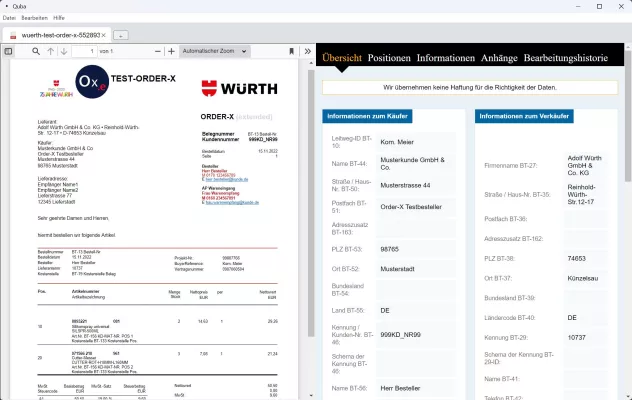Go to previous page arrow
The width and height of the screenshot is (632, 400).
50,51
